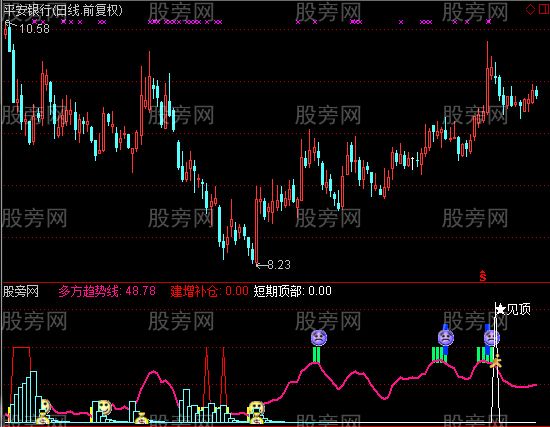This screenshot has width=550, height=427.
Task: Click the rightmost yellow smiley face icon
Action: (x=256, y=408)
